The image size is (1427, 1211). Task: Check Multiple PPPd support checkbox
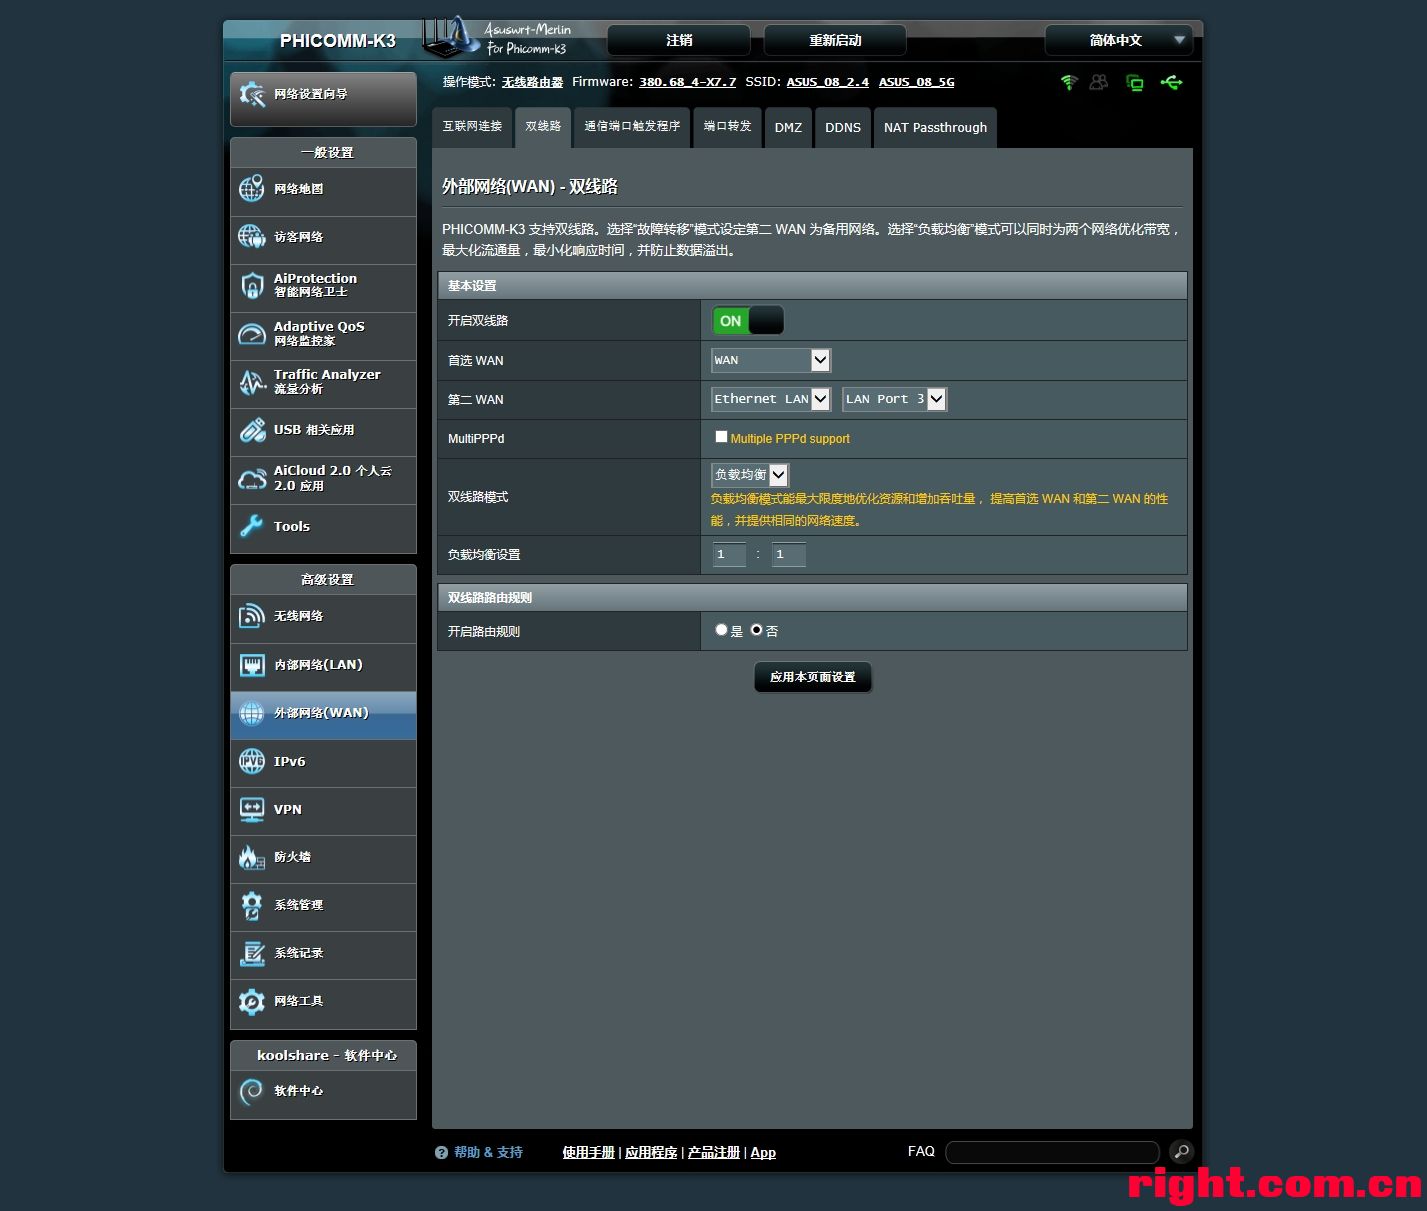click(721, 437)
